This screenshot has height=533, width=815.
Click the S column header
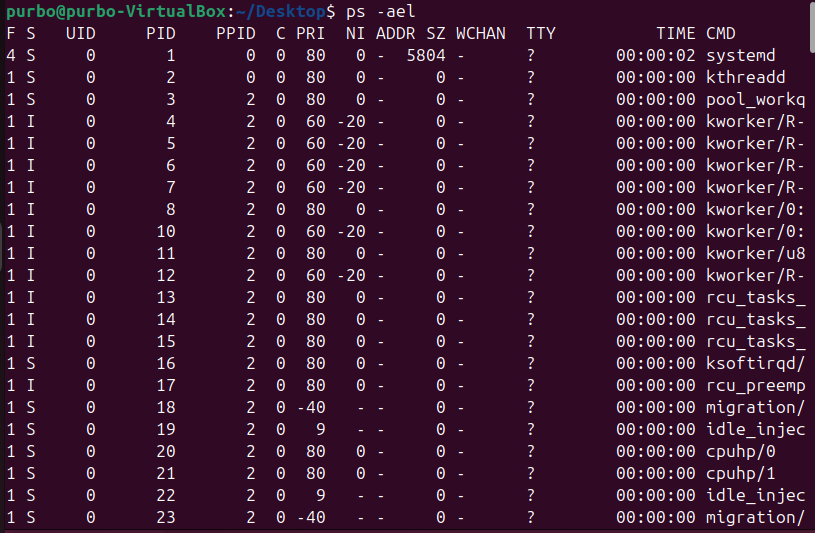coord(31,33)
